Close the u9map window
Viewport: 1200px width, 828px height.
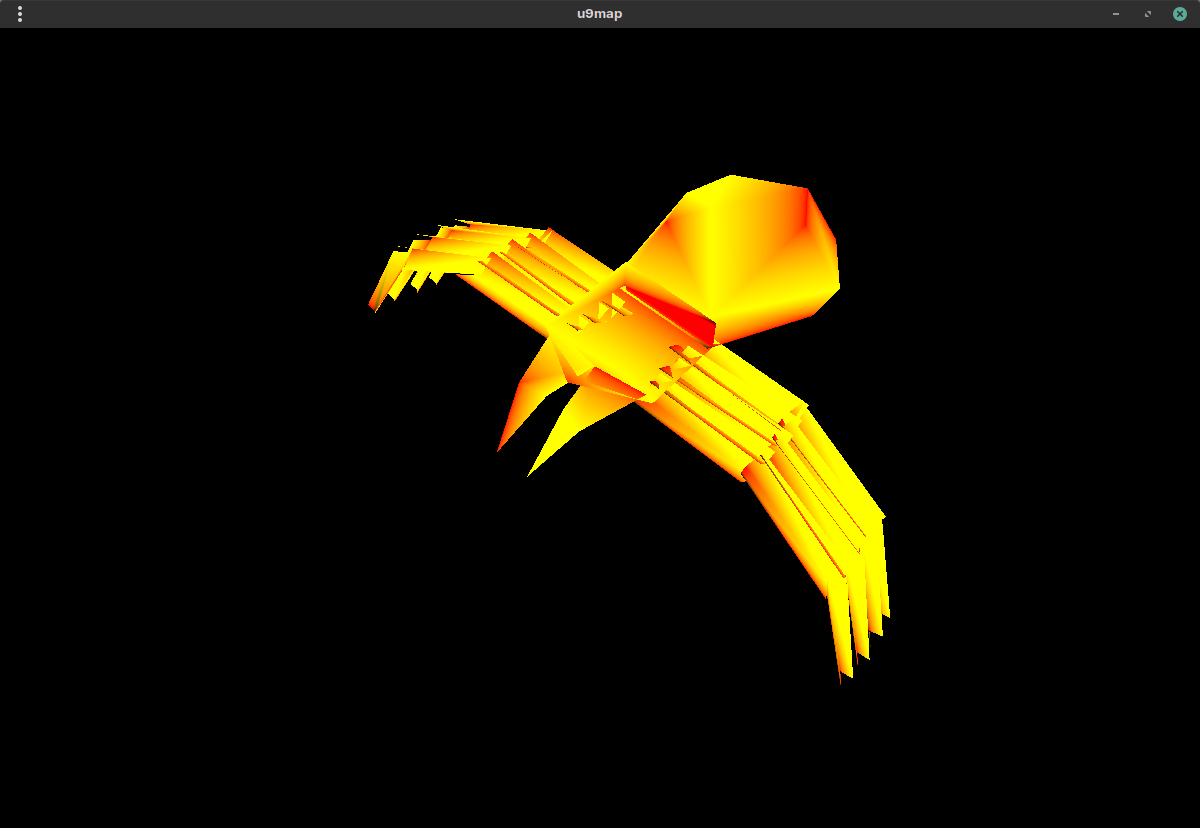tap(1180, 14)
